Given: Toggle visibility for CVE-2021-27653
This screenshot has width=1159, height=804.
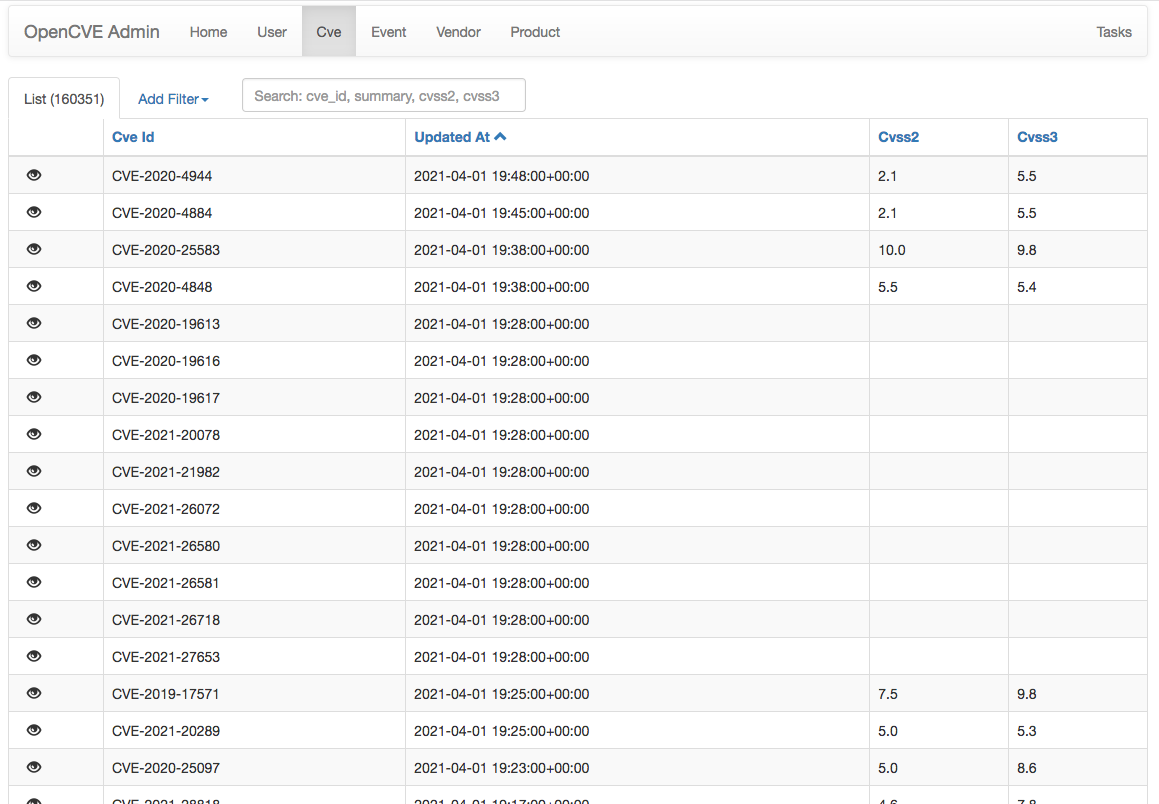Looking at the screenshot, I should coord(33,656).
